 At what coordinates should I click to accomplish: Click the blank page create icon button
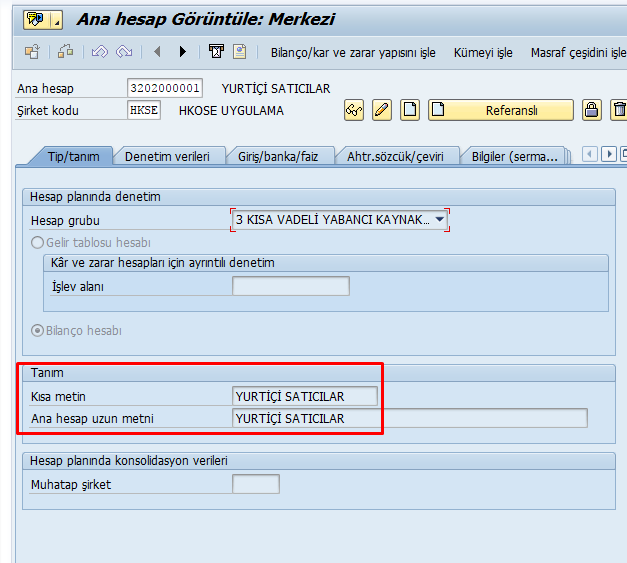[x=410, y=110]
